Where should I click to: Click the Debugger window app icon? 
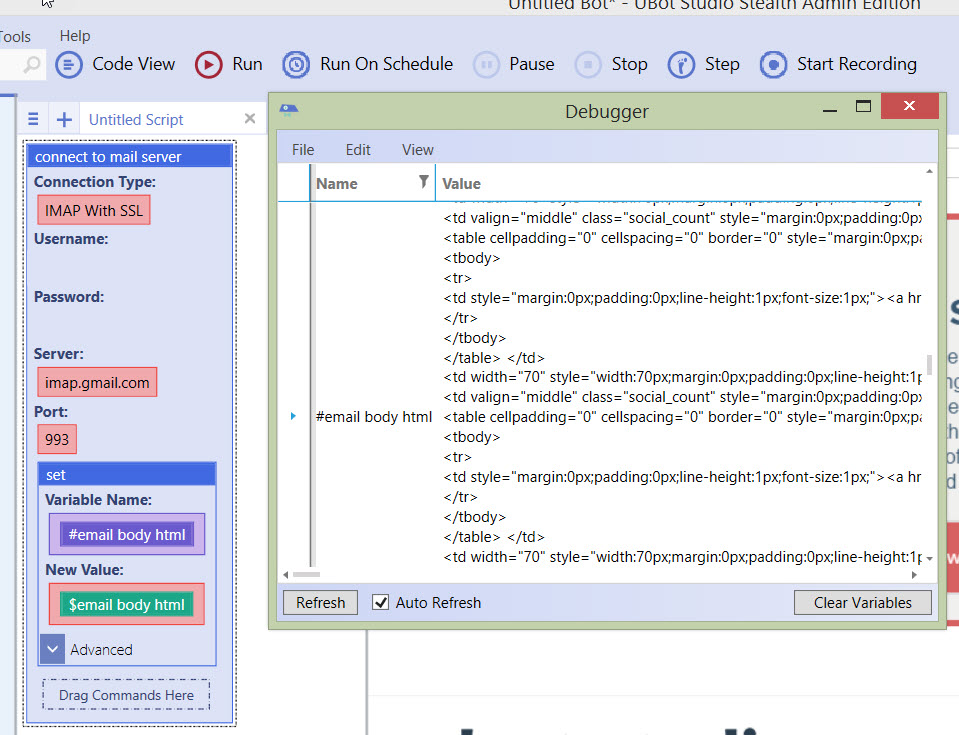(289, 110)
